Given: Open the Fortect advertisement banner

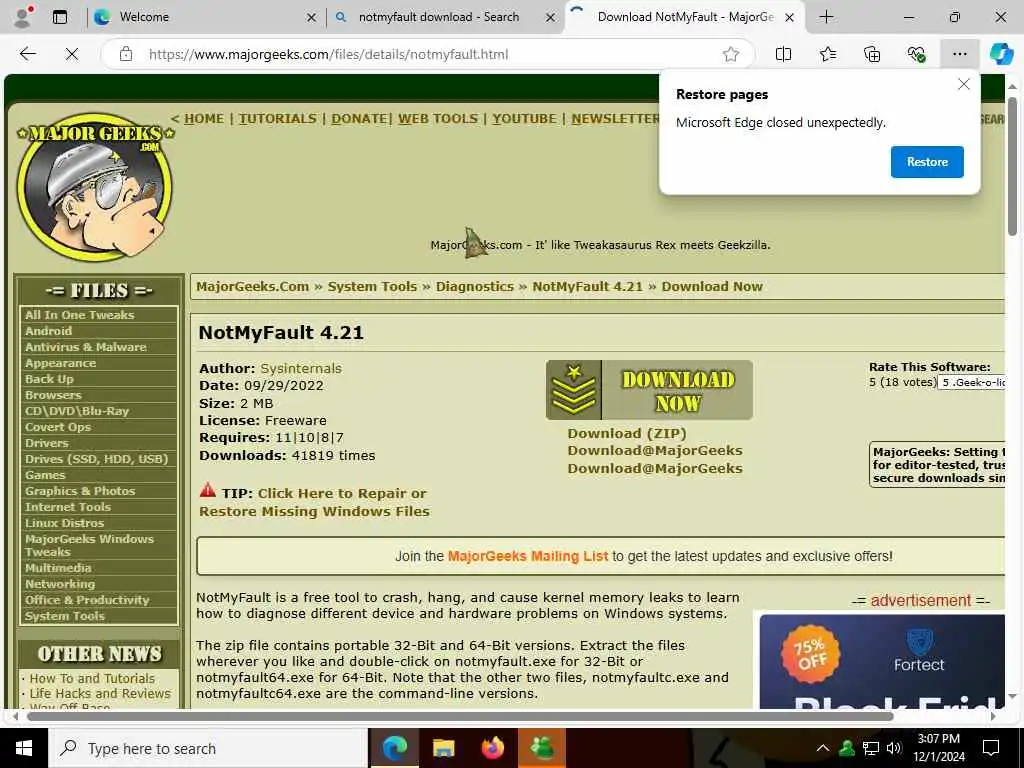Looking at the screenshot, I should point(882,661).
